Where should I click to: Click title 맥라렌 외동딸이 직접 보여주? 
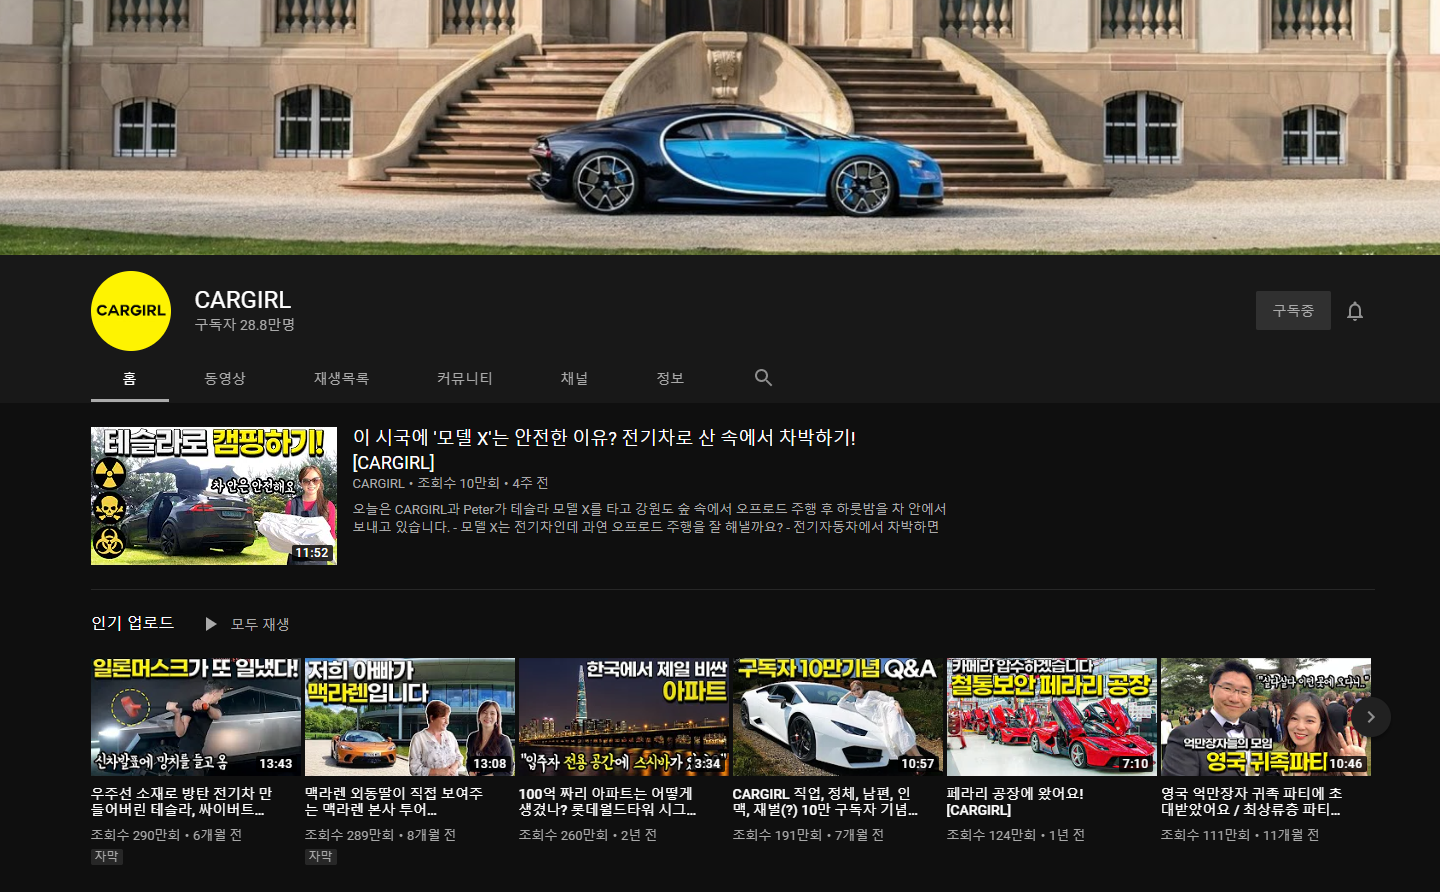(394, 801)
